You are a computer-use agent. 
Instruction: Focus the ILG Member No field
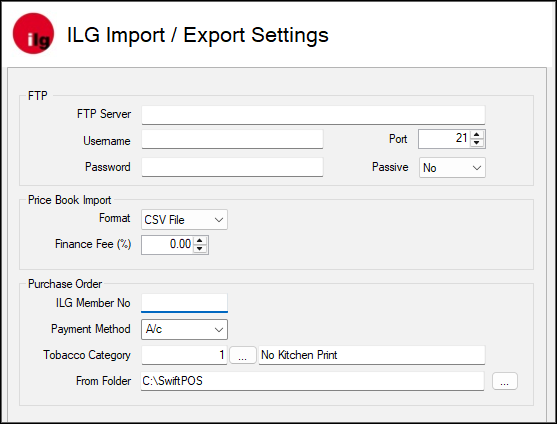(184, 303)
